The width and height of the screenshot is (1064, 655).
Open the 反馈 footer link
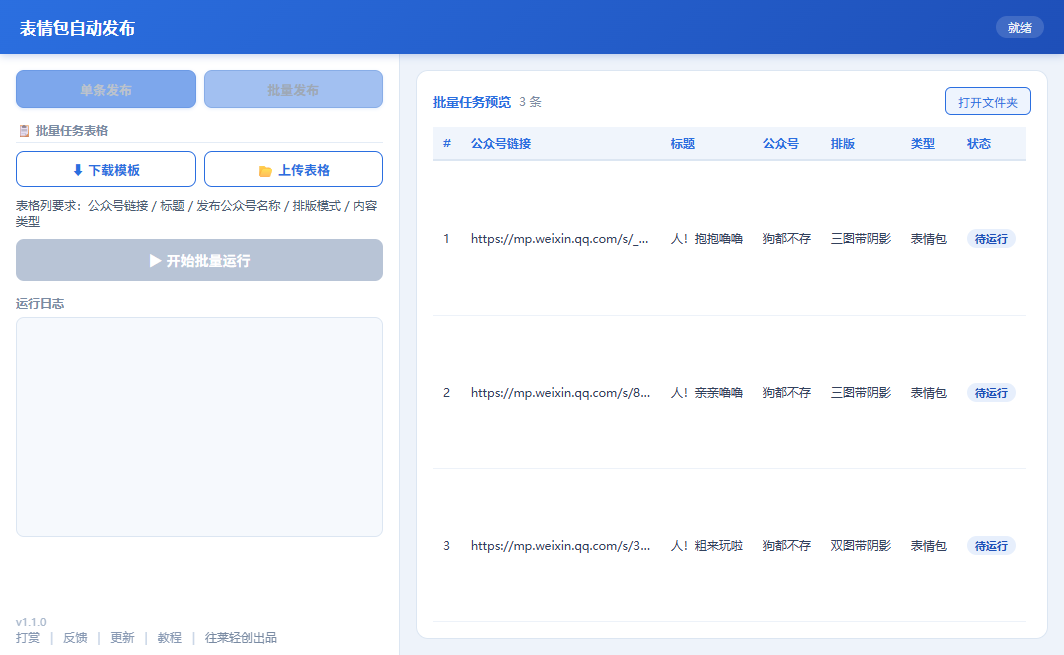(x=75, y=638)
